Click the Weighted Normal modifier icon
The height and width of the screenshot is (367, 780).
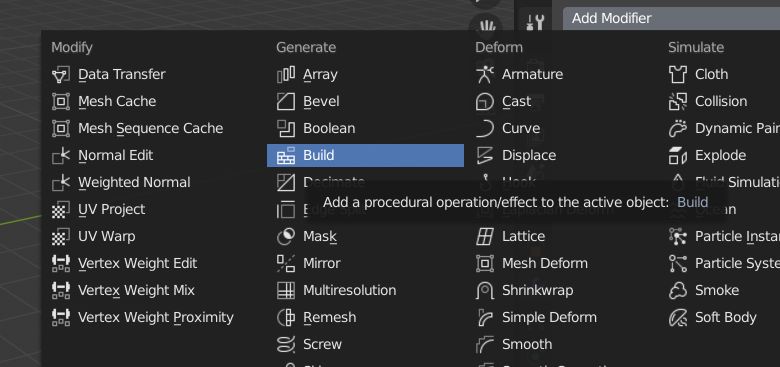[x=61, y=183]
